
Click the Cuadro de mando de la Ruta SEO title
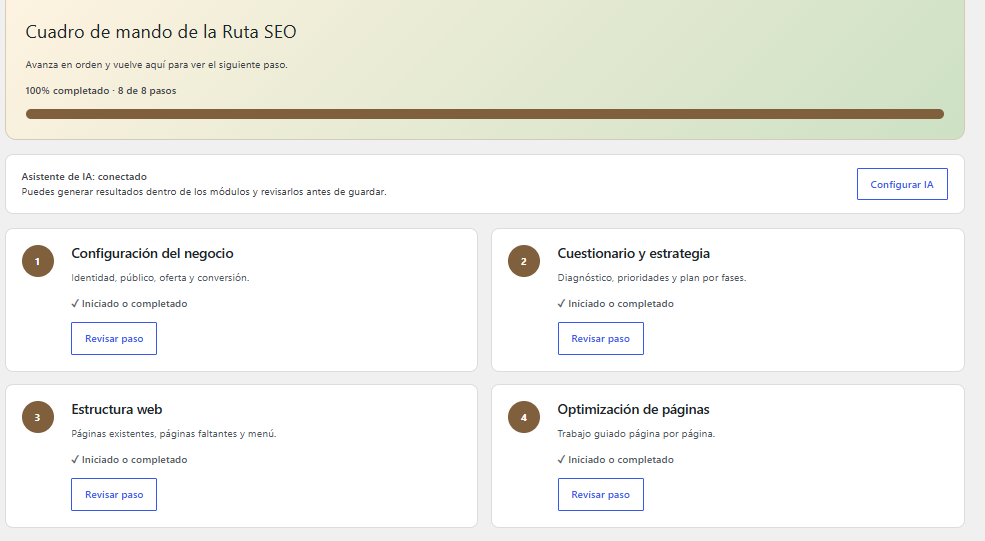161,32
